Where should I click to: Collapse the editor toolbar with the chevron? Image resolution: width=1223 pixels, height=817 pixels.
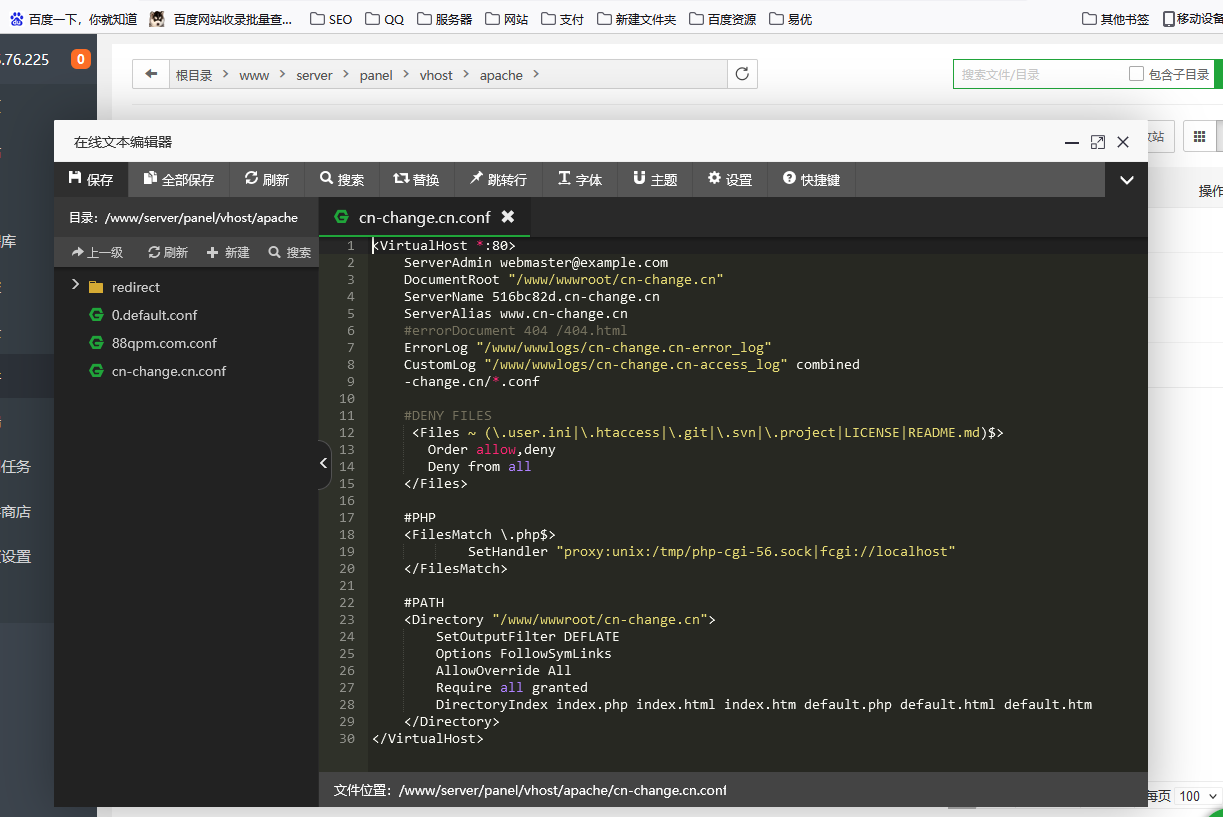(1127, 180)
